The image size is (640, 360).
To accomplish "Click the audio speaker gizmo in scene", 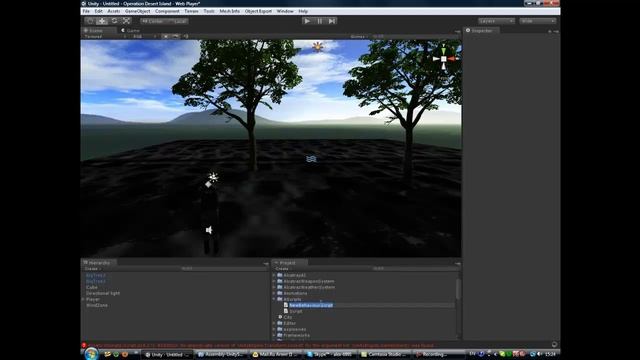I will (x=209, y=231).
